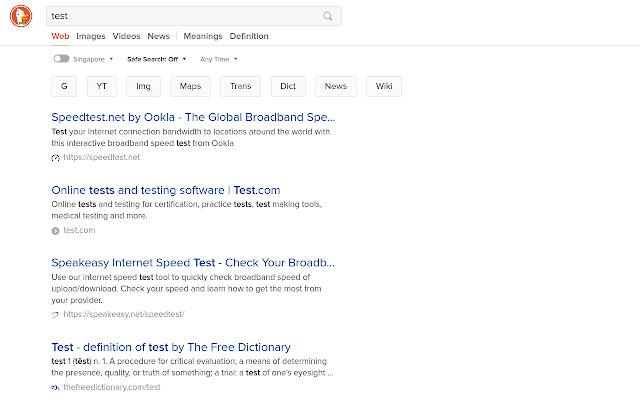
Task: Open the Free Dictionary test definition link
Action: tap(171, 347)
